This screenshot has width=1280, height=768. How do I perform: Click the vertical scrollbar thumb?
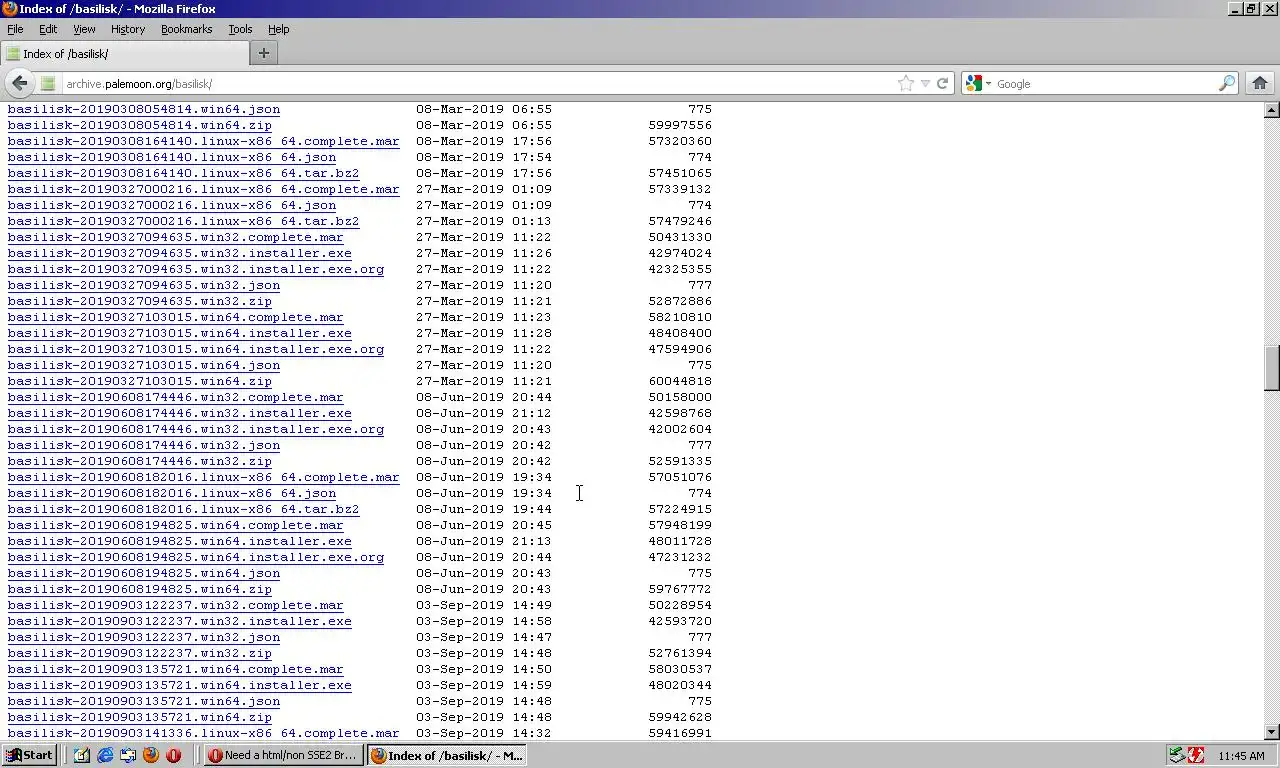pyautogui.click(x=1272, y=368)
